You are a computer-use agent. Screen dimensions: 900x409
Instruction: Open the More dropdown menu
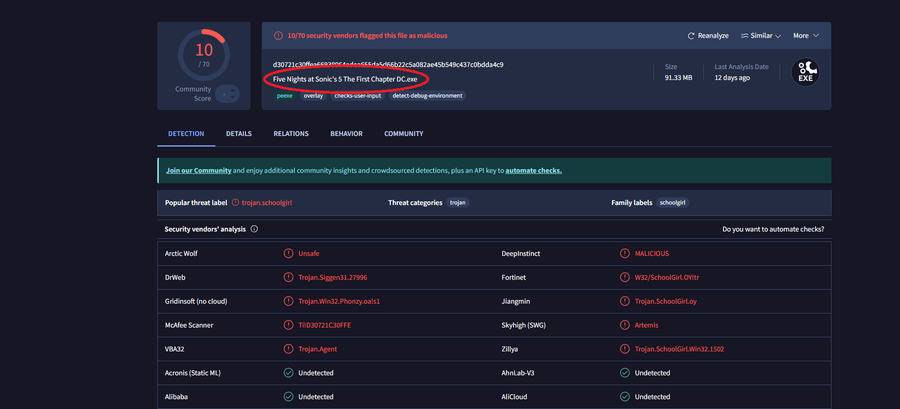(x=806, y=36)
